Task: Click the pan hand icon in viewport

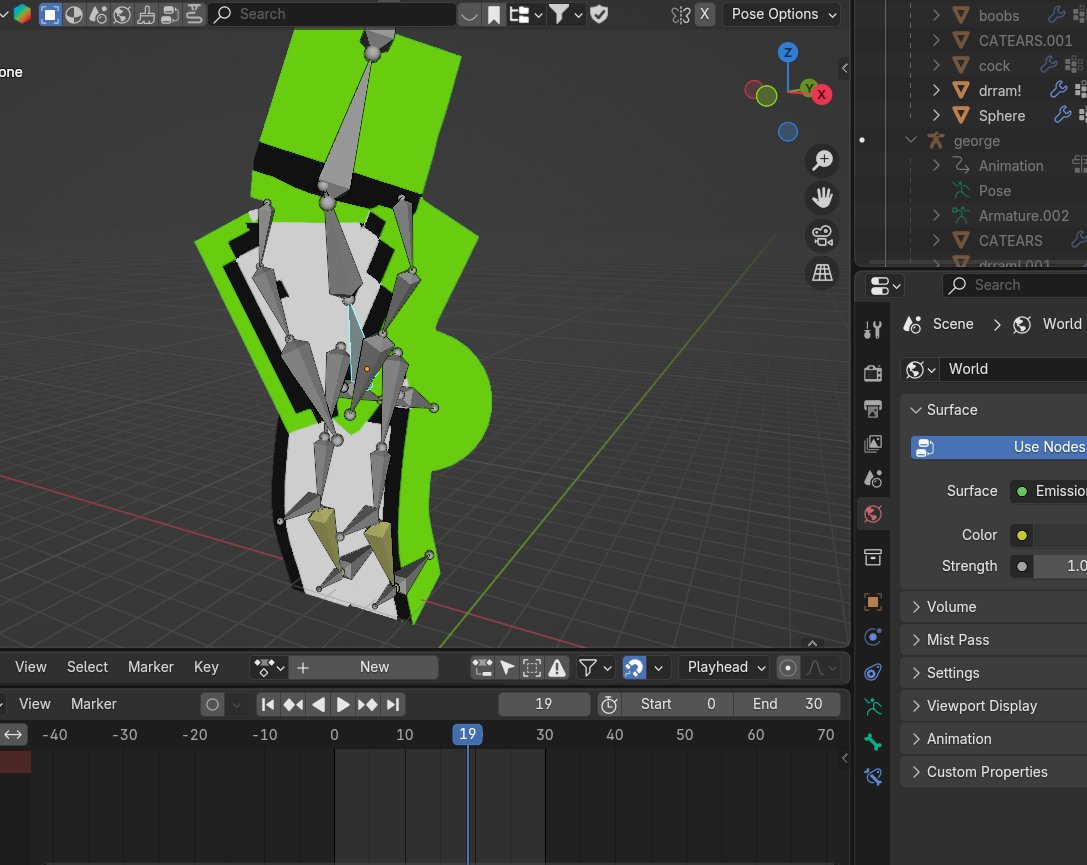Action: coord(823,198)
